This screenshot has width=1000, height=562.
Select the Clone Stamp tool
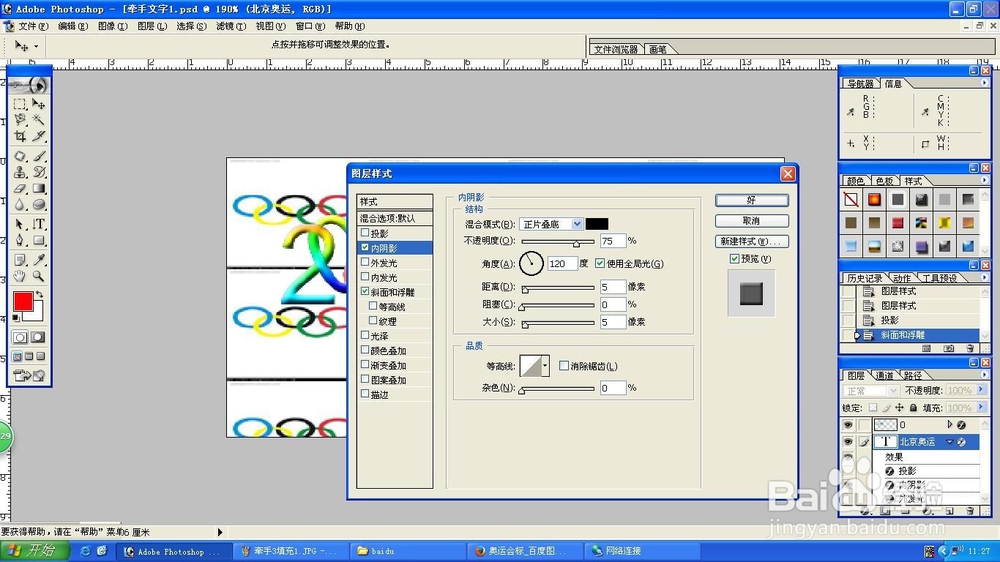click(20, 172)
